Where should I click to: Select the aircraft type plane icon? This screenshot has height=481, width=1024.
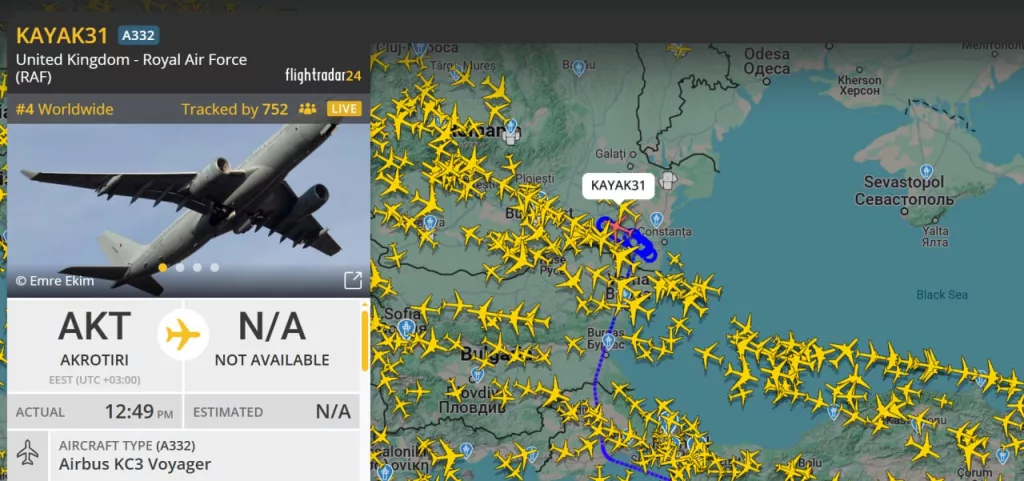click(27, 453)
